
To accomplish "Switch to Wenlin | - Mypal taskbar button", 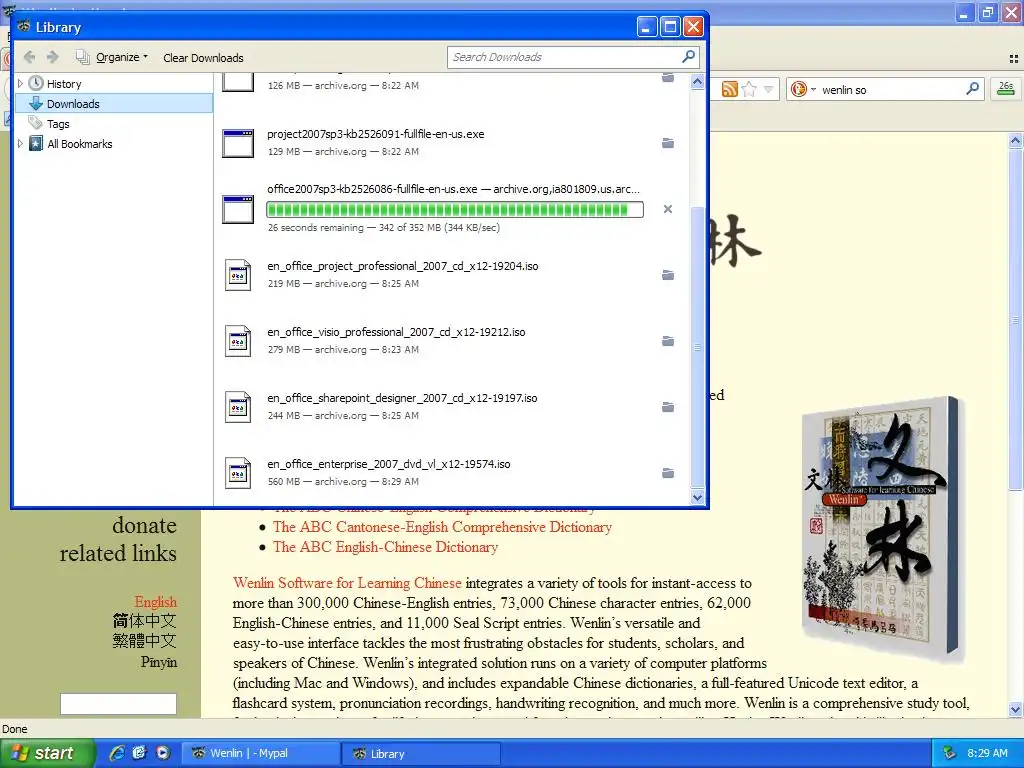I will click(x=260, y=753).
